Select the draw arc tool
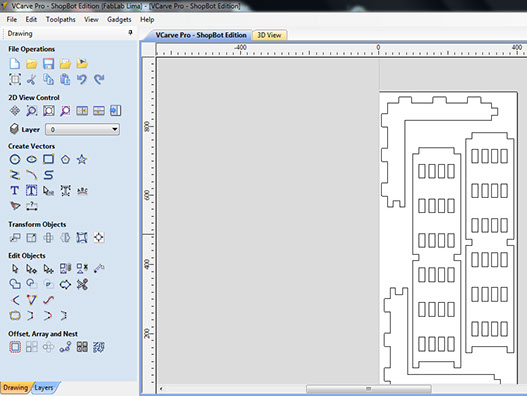This screenshot has height=396, width=527. click(x=32, y=175)
